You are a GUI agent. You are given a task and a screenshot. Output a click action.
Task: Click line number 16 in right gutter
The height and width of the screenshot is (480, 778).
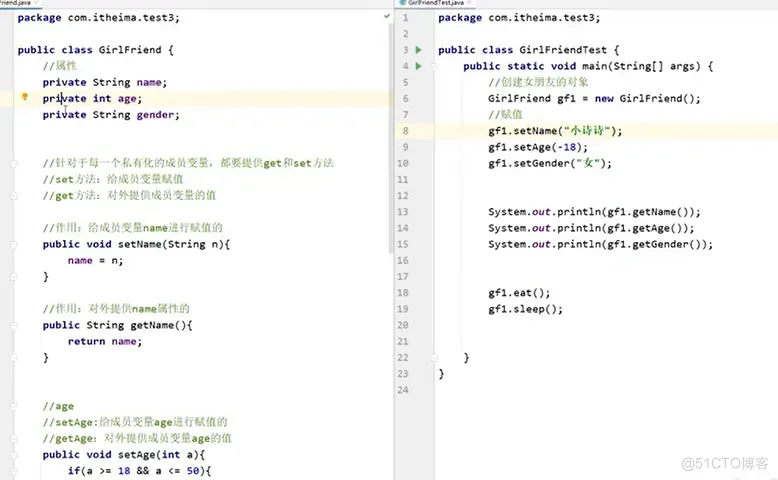pyautogui.click(x=403, y=261)
